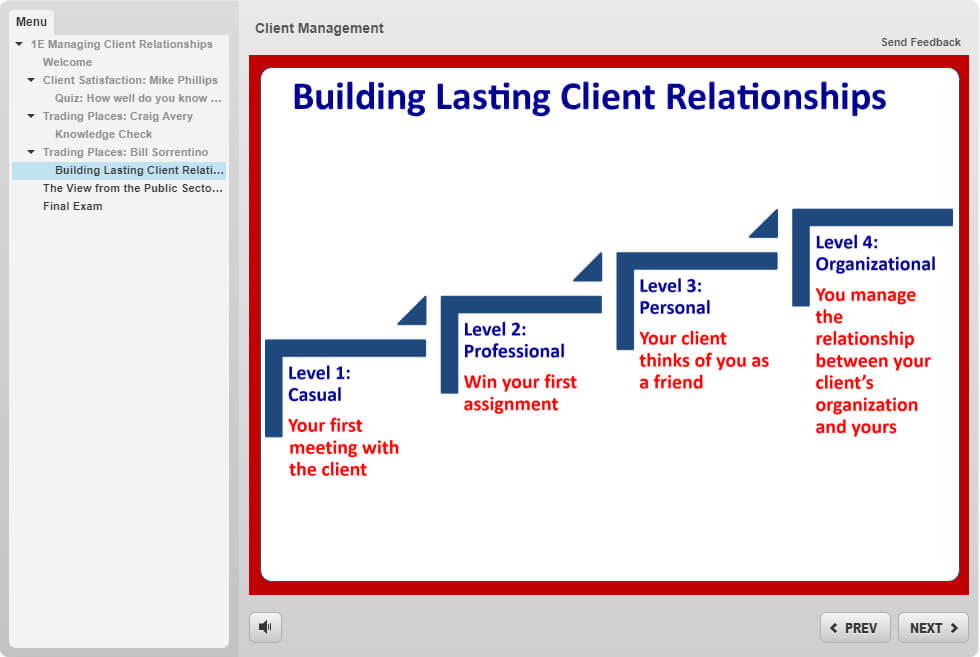Open the 1E Managing Client Relationships item

click(x=121, y=44)
